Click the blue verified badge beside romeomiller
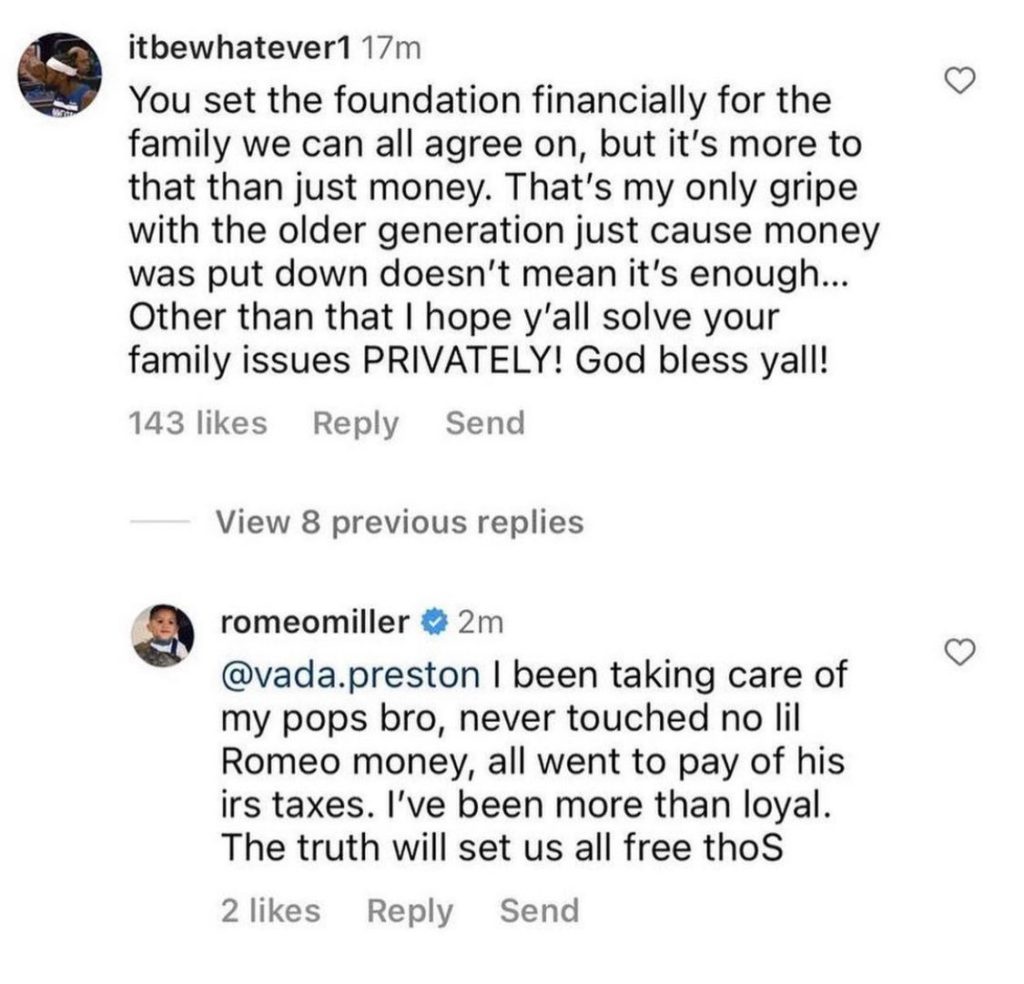This screenshot has width=1024, height=984. click(x=432, y=623)
